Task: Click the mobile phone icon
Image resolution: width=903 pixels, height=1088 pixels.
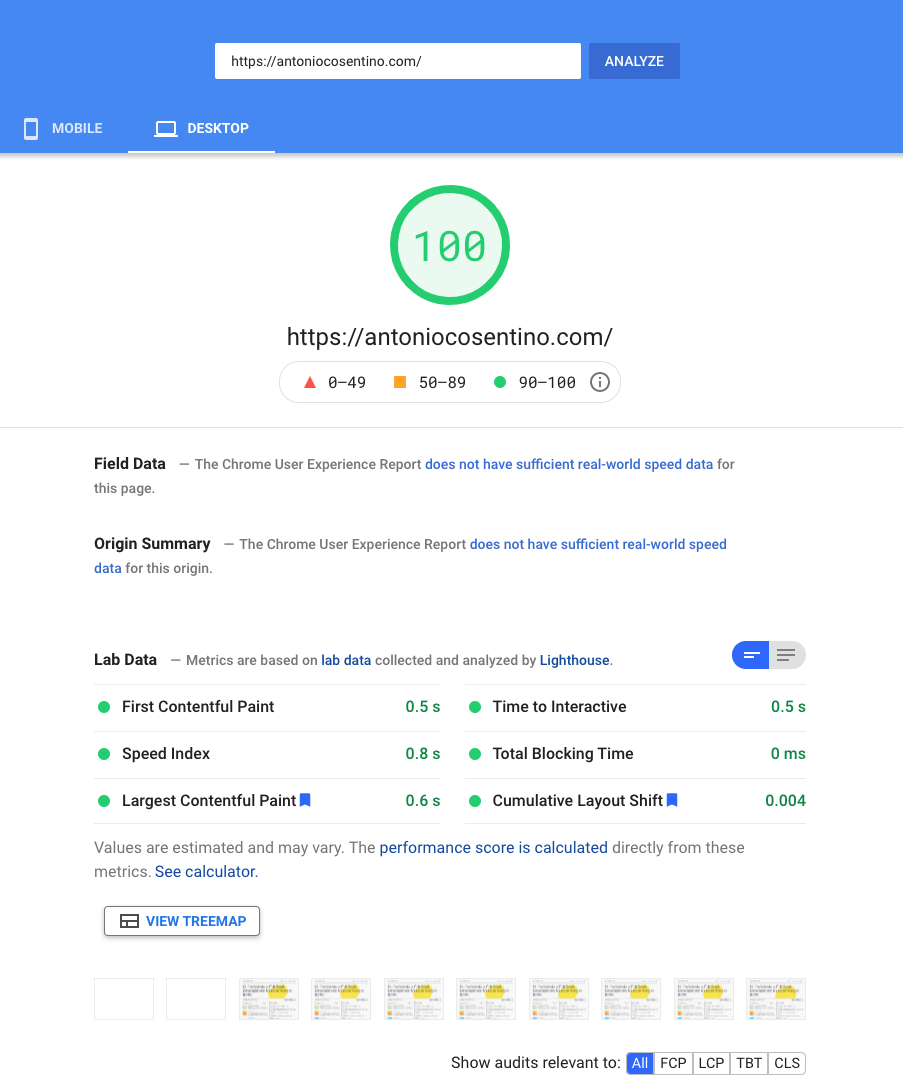Action: point(31,128)
